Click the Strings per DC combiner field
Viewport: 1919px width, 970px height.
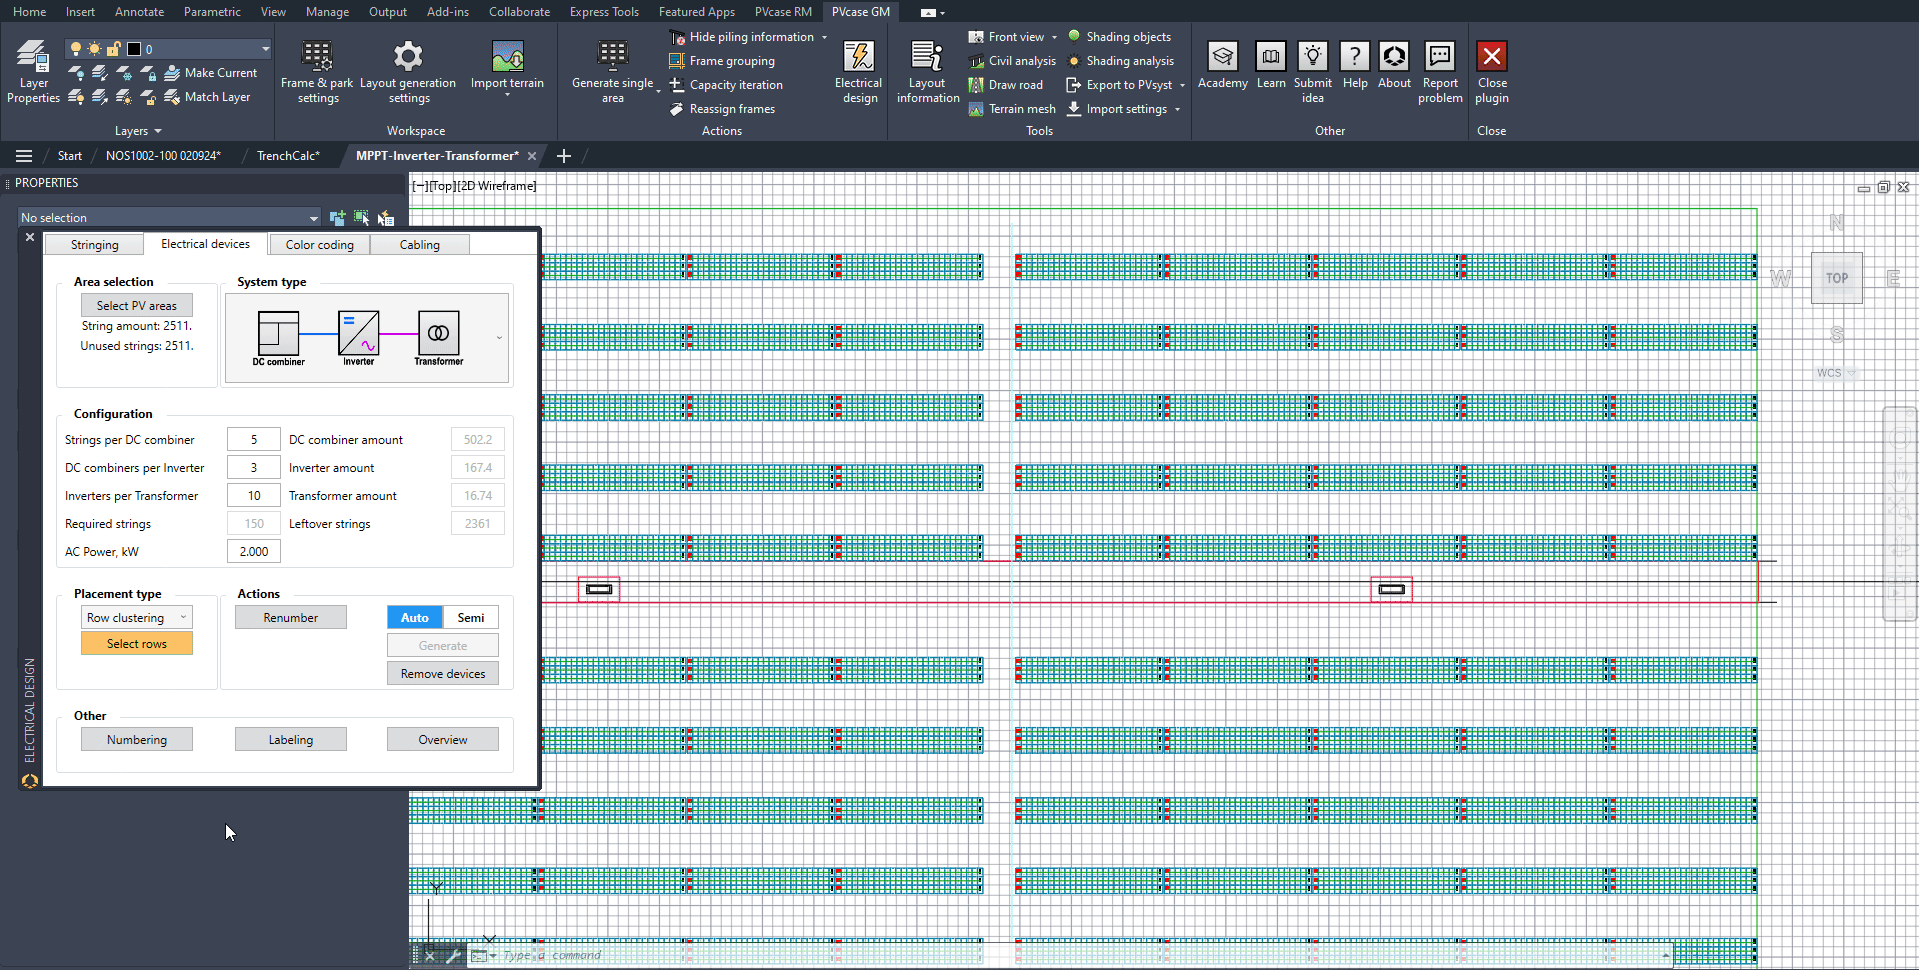point(253,440)
